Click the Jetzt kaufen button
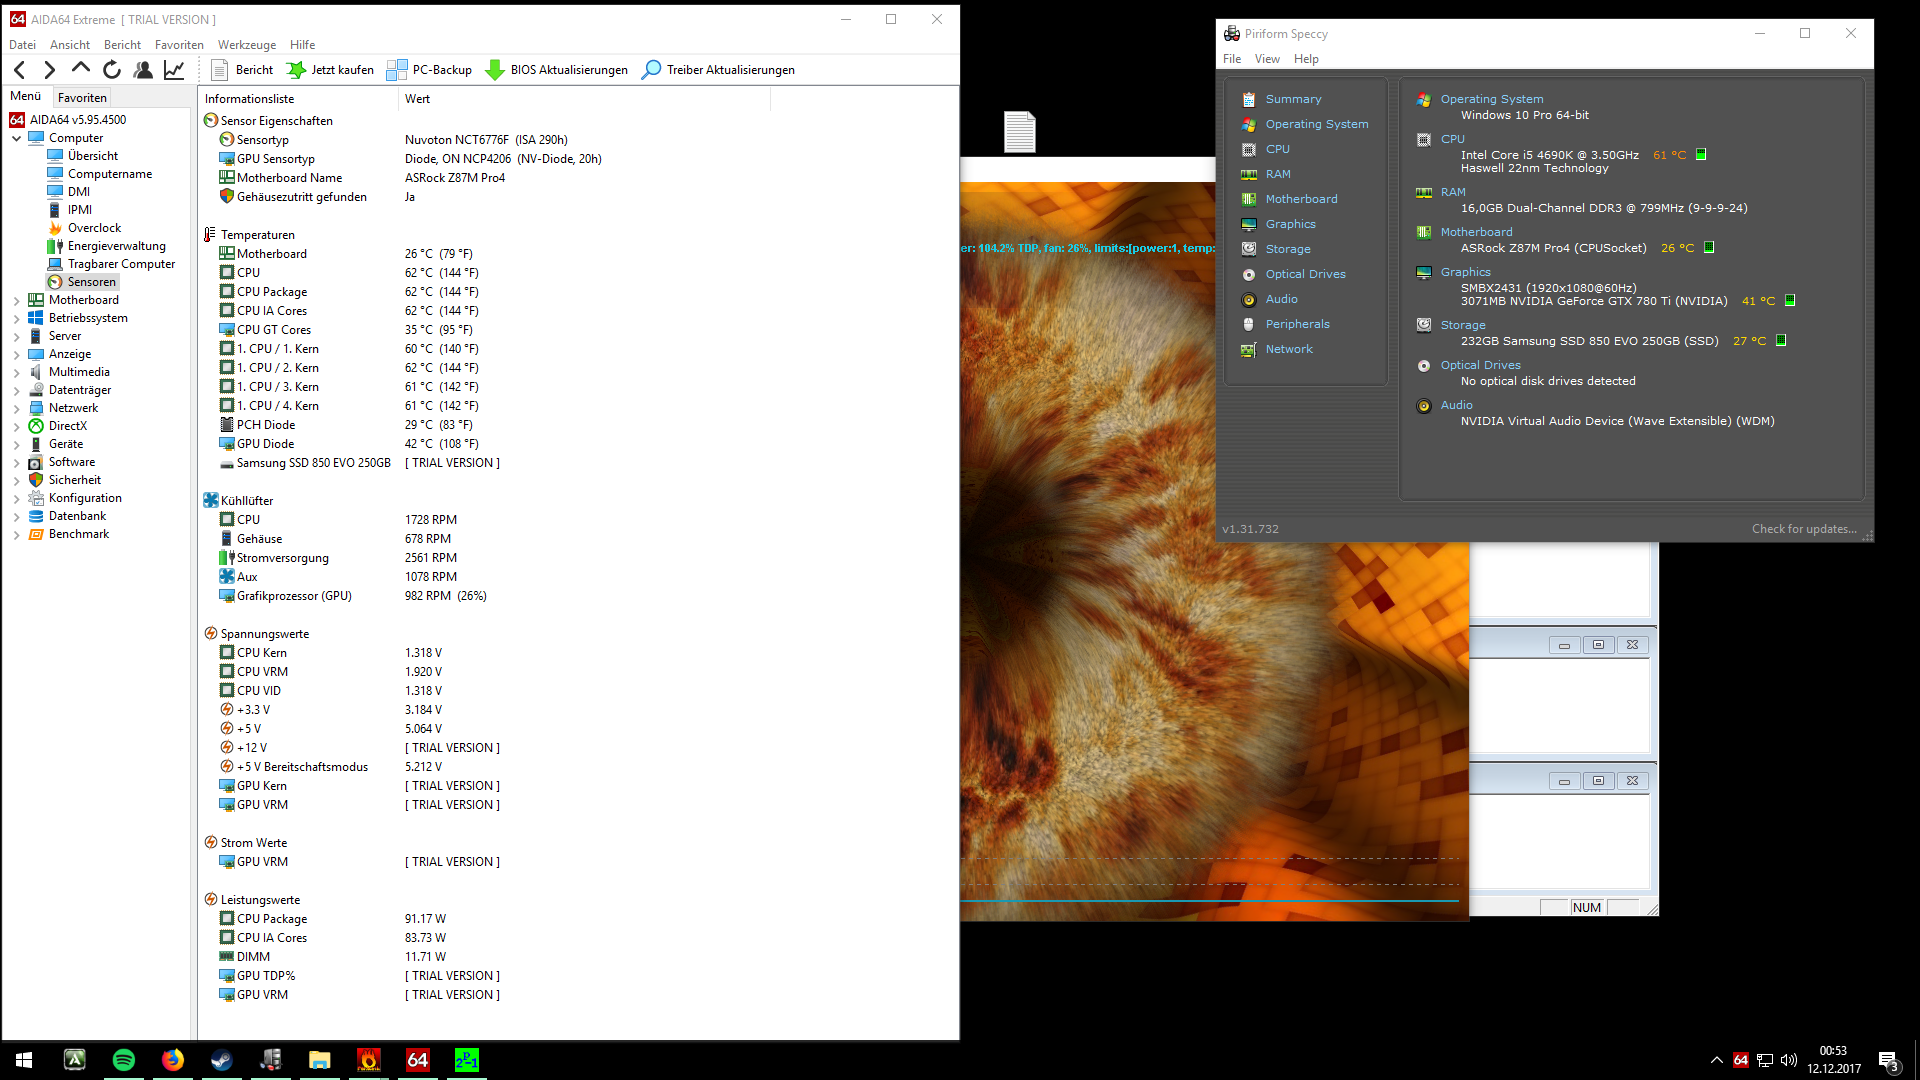 pyautogui.click(x=331, y=70)
